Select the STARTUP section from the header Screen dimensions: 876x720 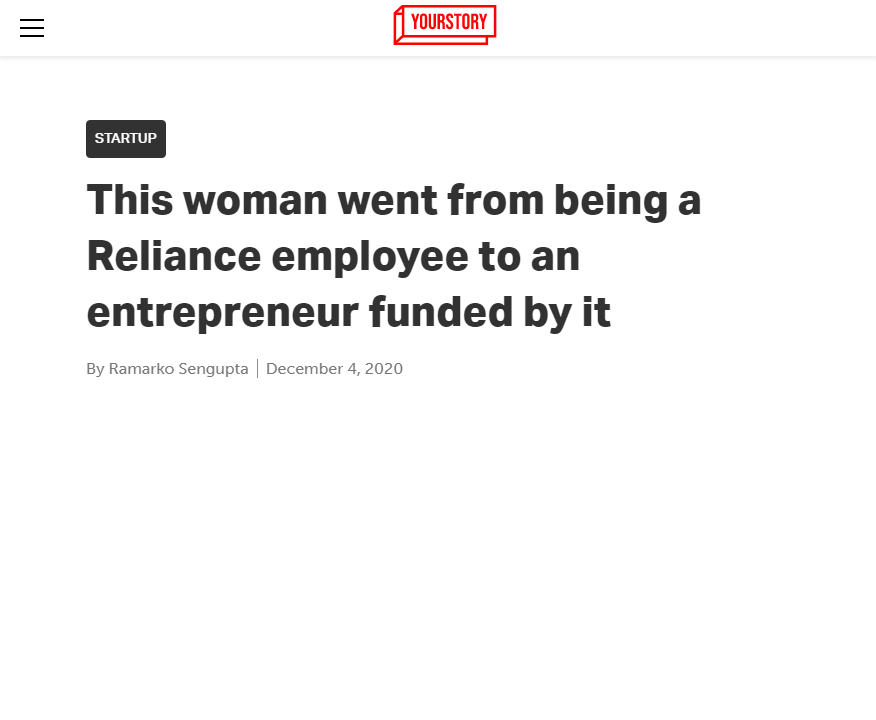[x=125, y=139]
